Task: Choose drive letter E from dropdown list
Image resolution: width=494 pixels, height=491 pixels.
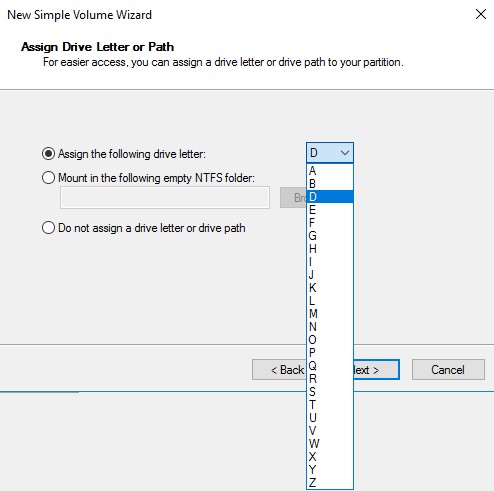Action: click(x=330, y=210)
